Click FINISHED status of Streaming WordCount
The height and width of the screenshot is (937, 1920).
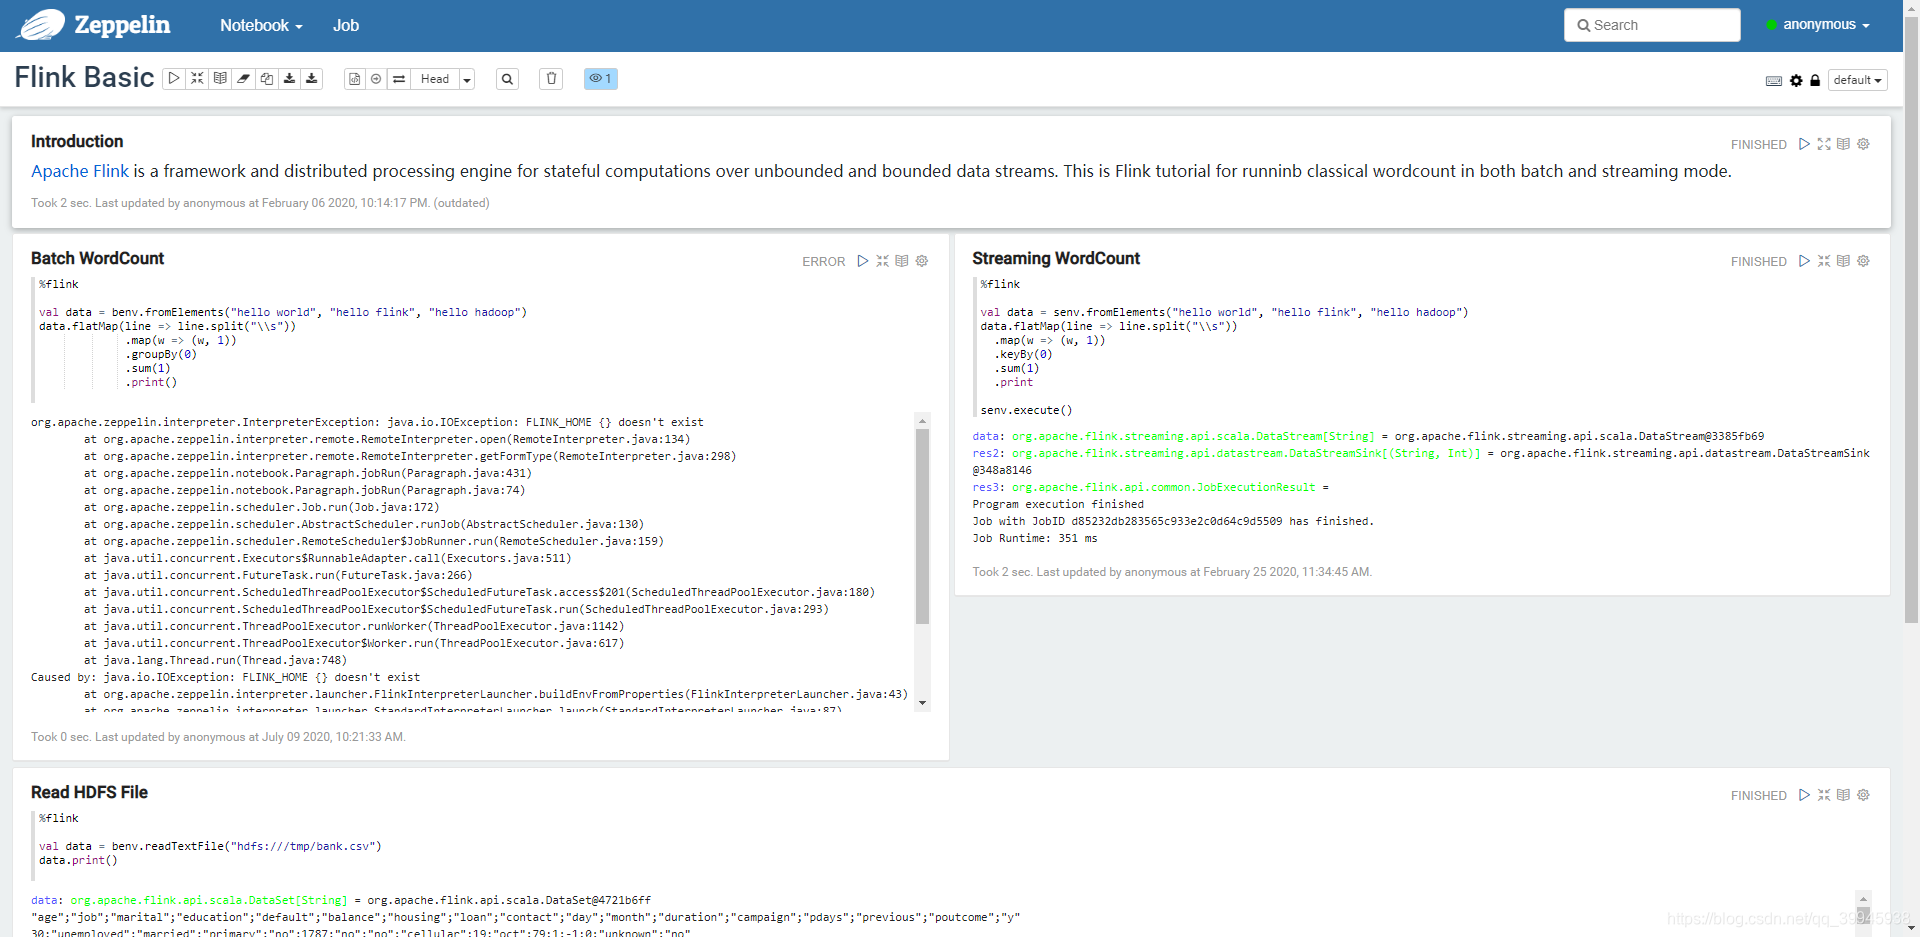[1758, 262]
